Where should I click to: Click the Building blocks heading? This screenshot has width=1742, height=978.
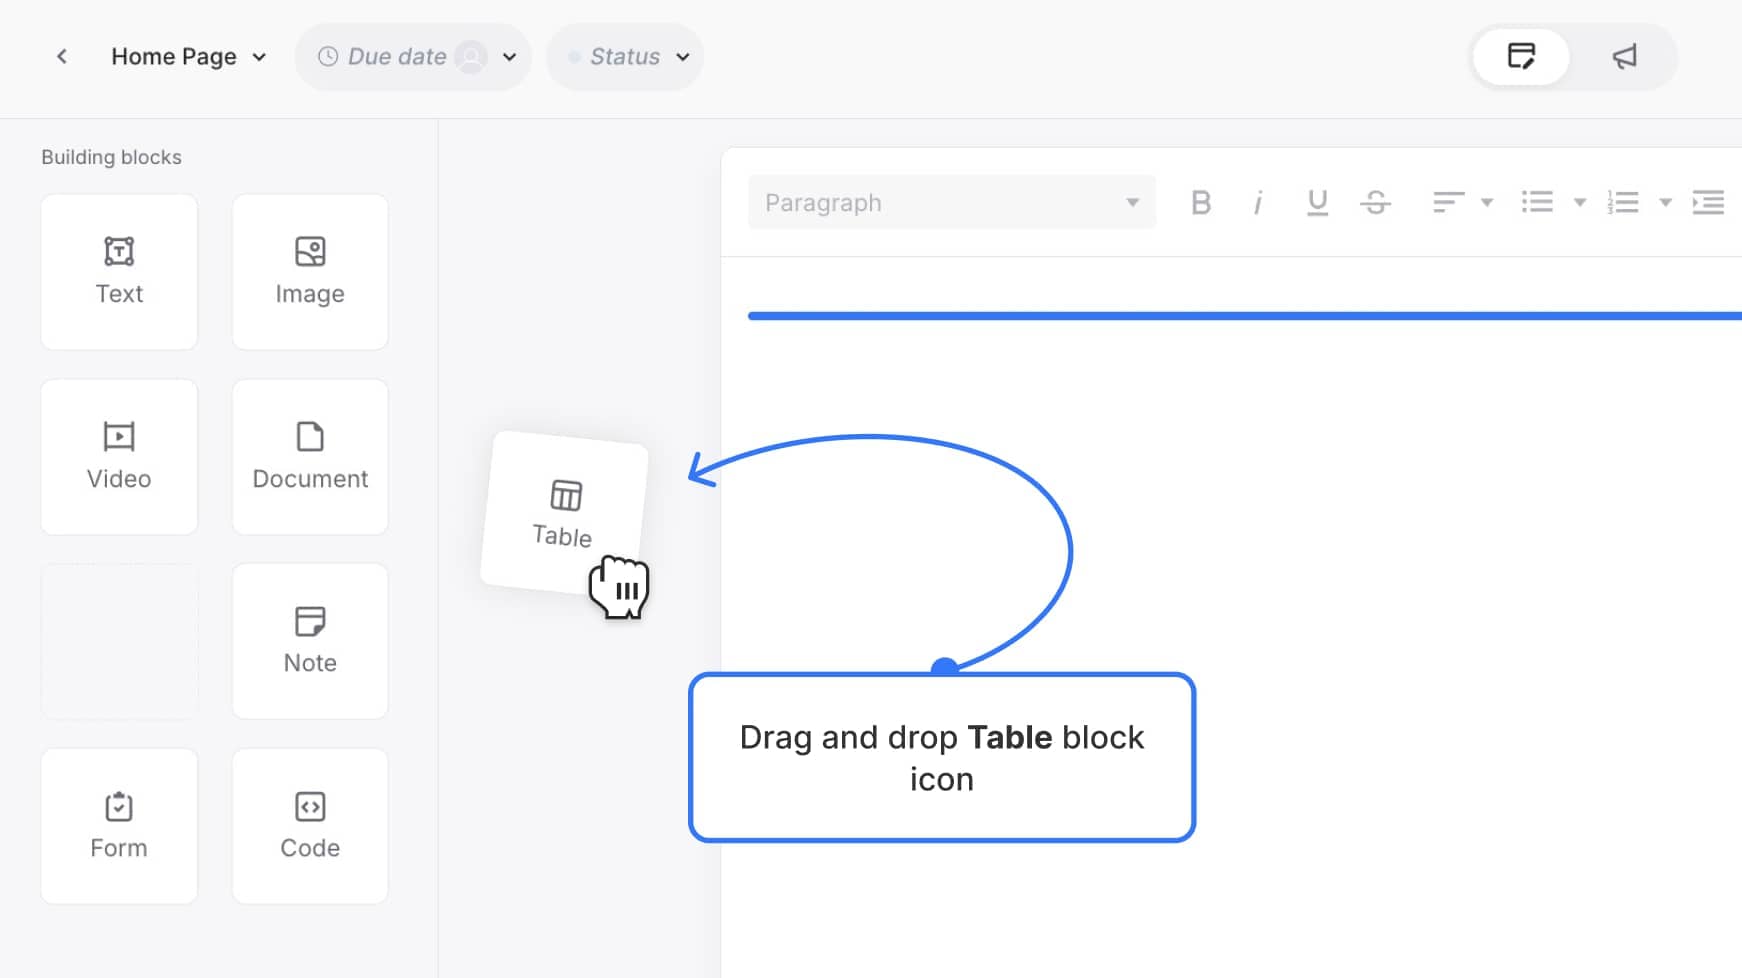coord(111,157)
